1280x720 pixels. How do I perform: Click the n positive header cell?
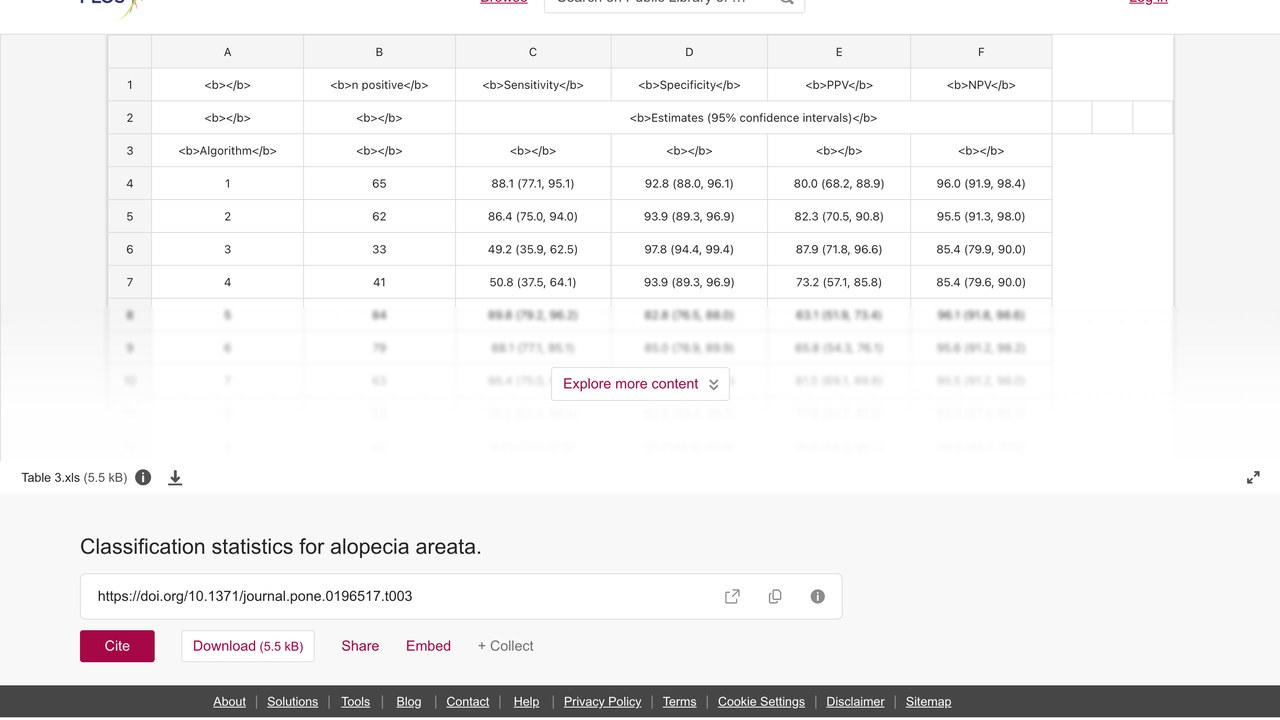point(379,85)
